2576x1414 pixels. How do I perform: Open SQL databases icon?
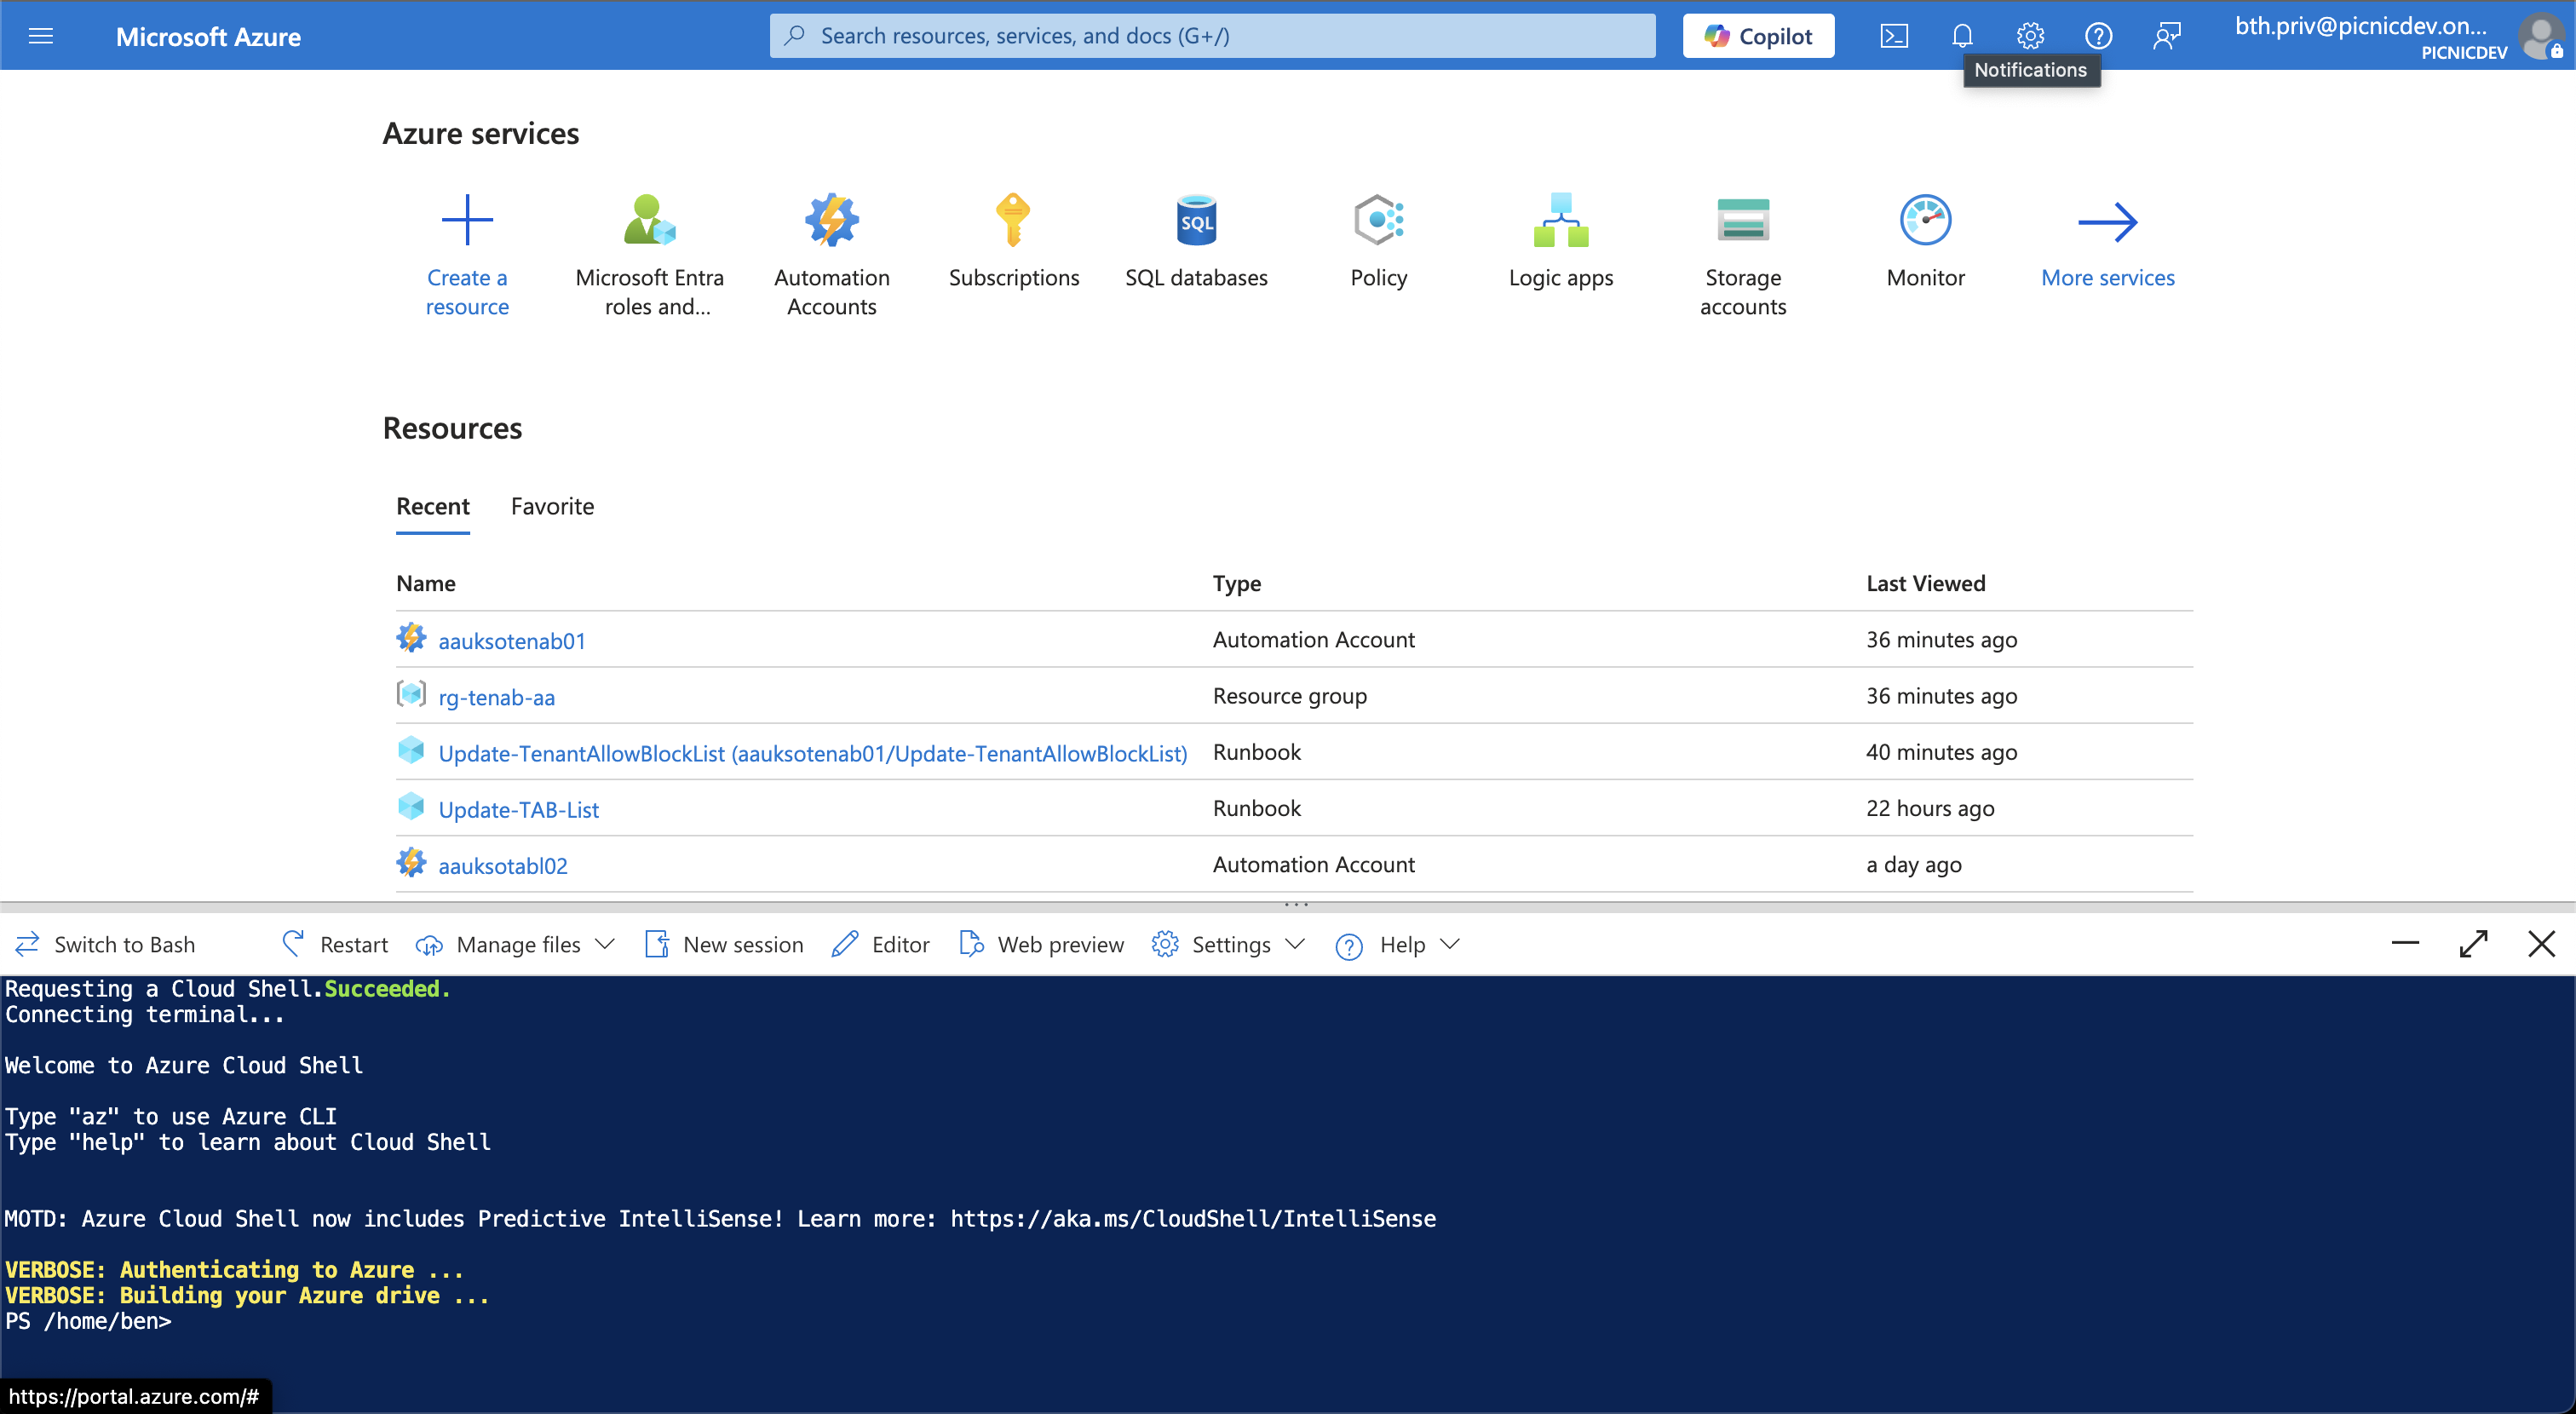tap(1196, 219)
